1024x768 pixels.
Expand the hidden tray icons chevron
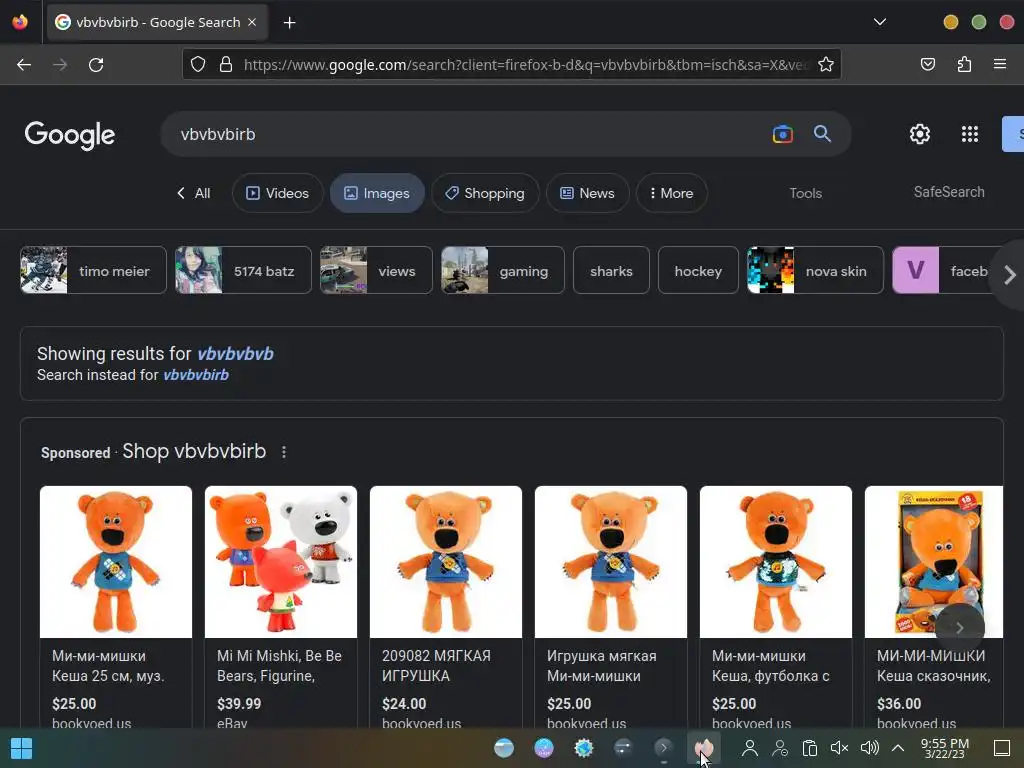pyautogui.click(x=898, y=748)
